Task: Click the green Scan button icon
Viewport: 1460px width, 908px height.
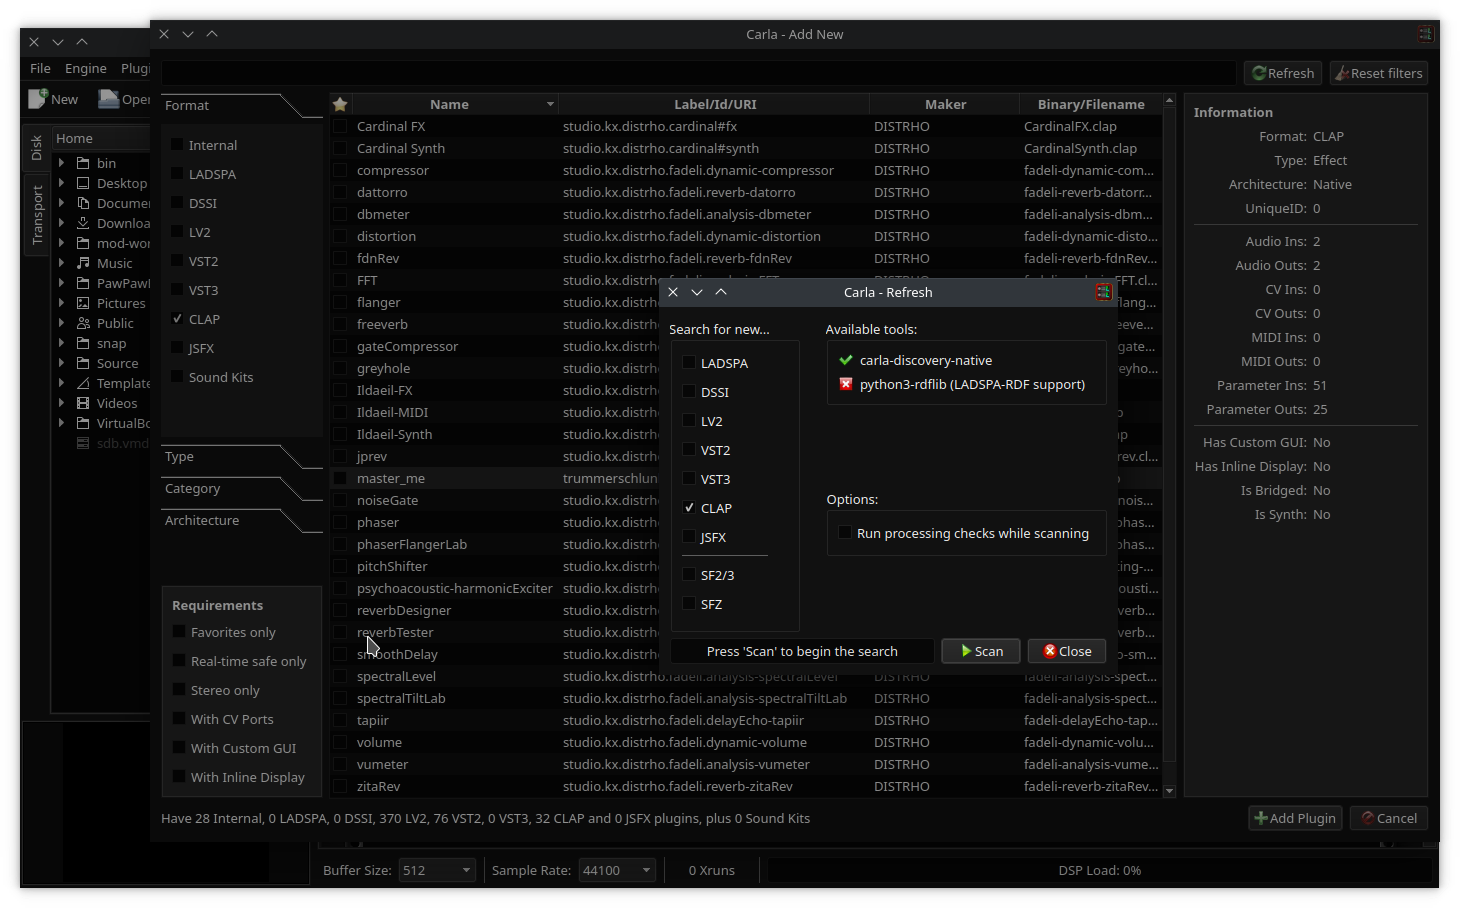Action: coord(966,651)
